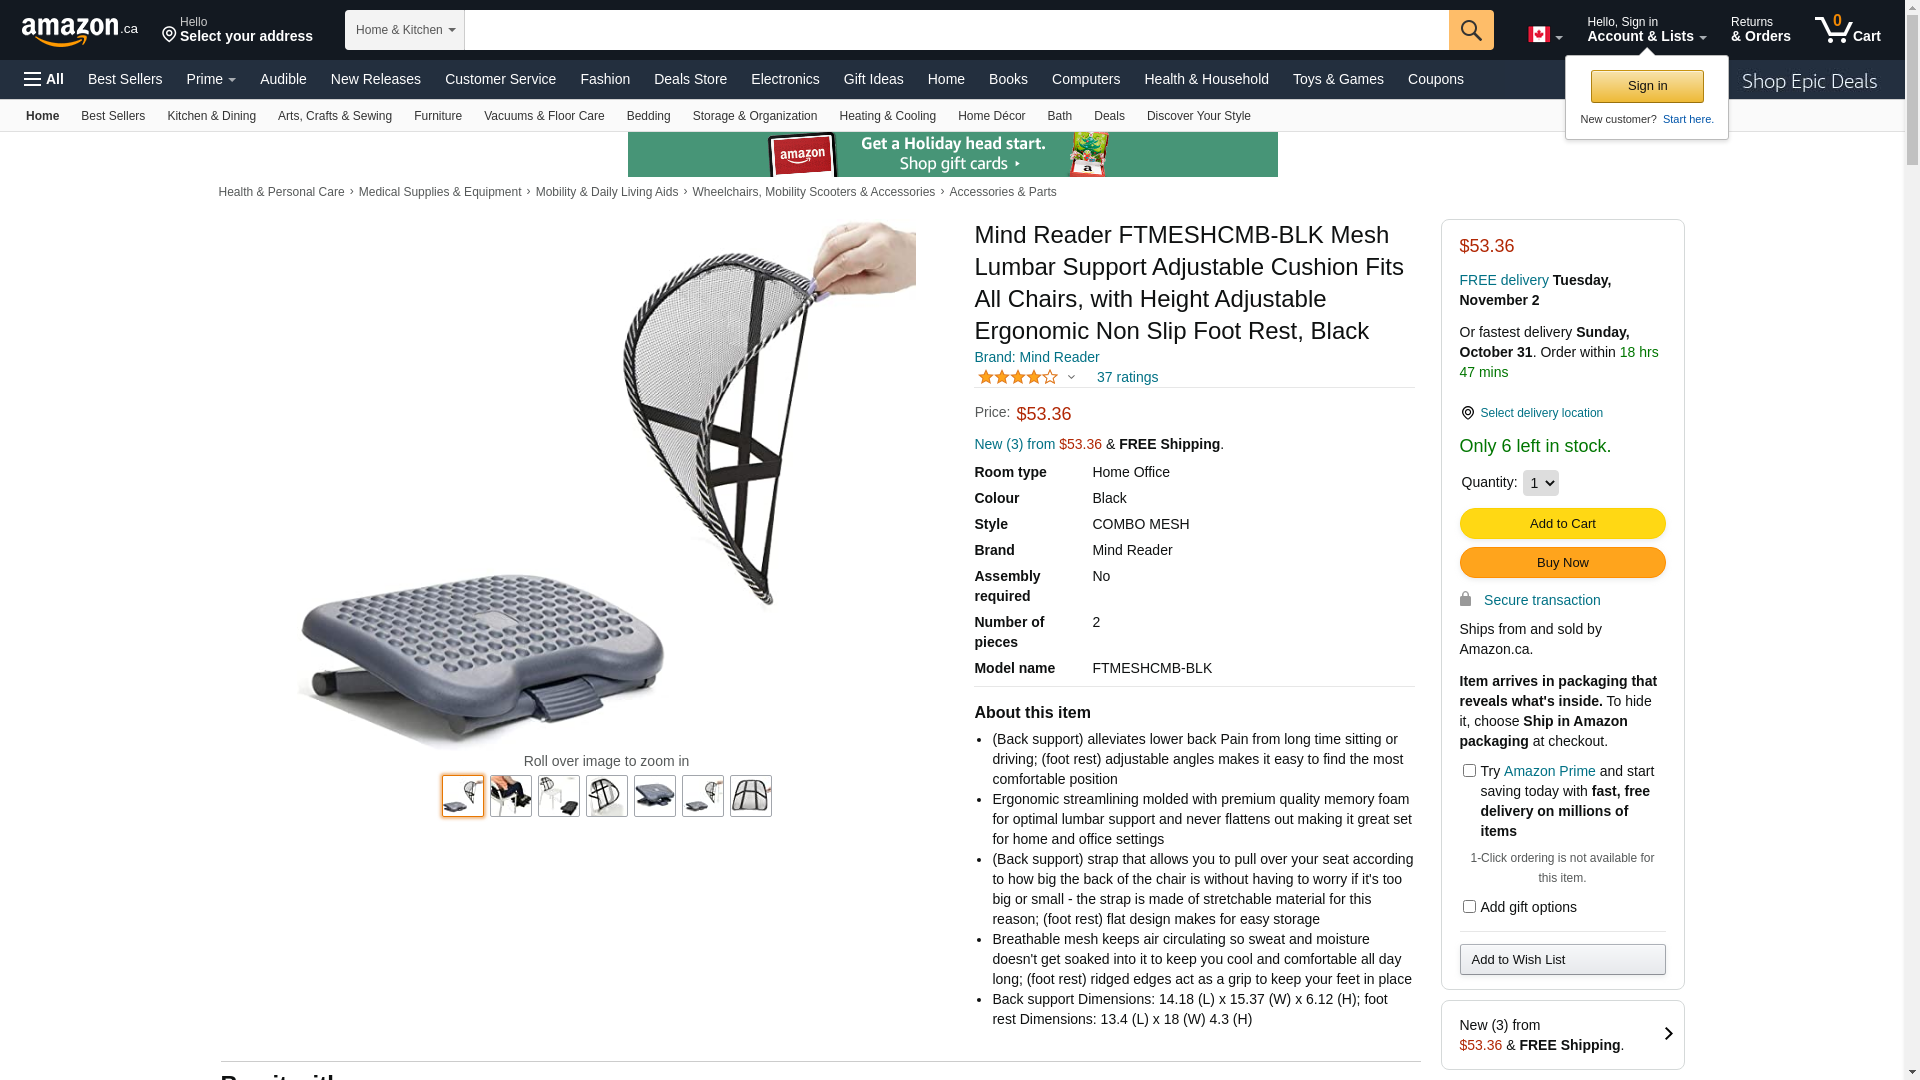Open the Furniture subcategory tab
This screenshot has height=1080, width=1920.
[x=438, y=116]
